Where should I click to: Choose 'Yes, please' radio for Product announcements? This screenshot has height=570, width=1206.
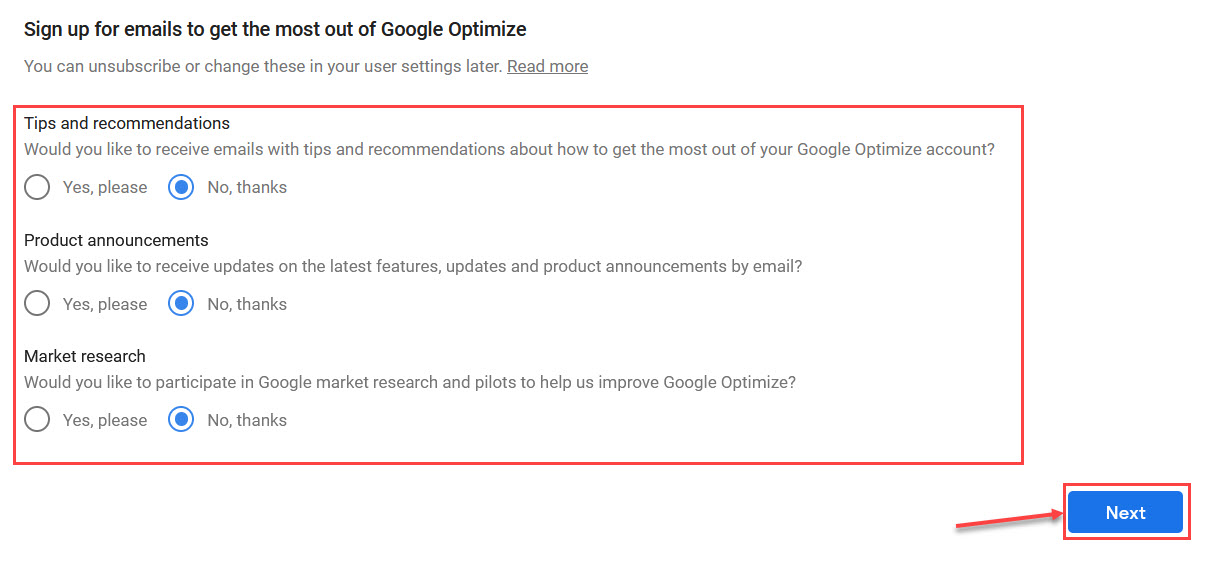point(37,304)
